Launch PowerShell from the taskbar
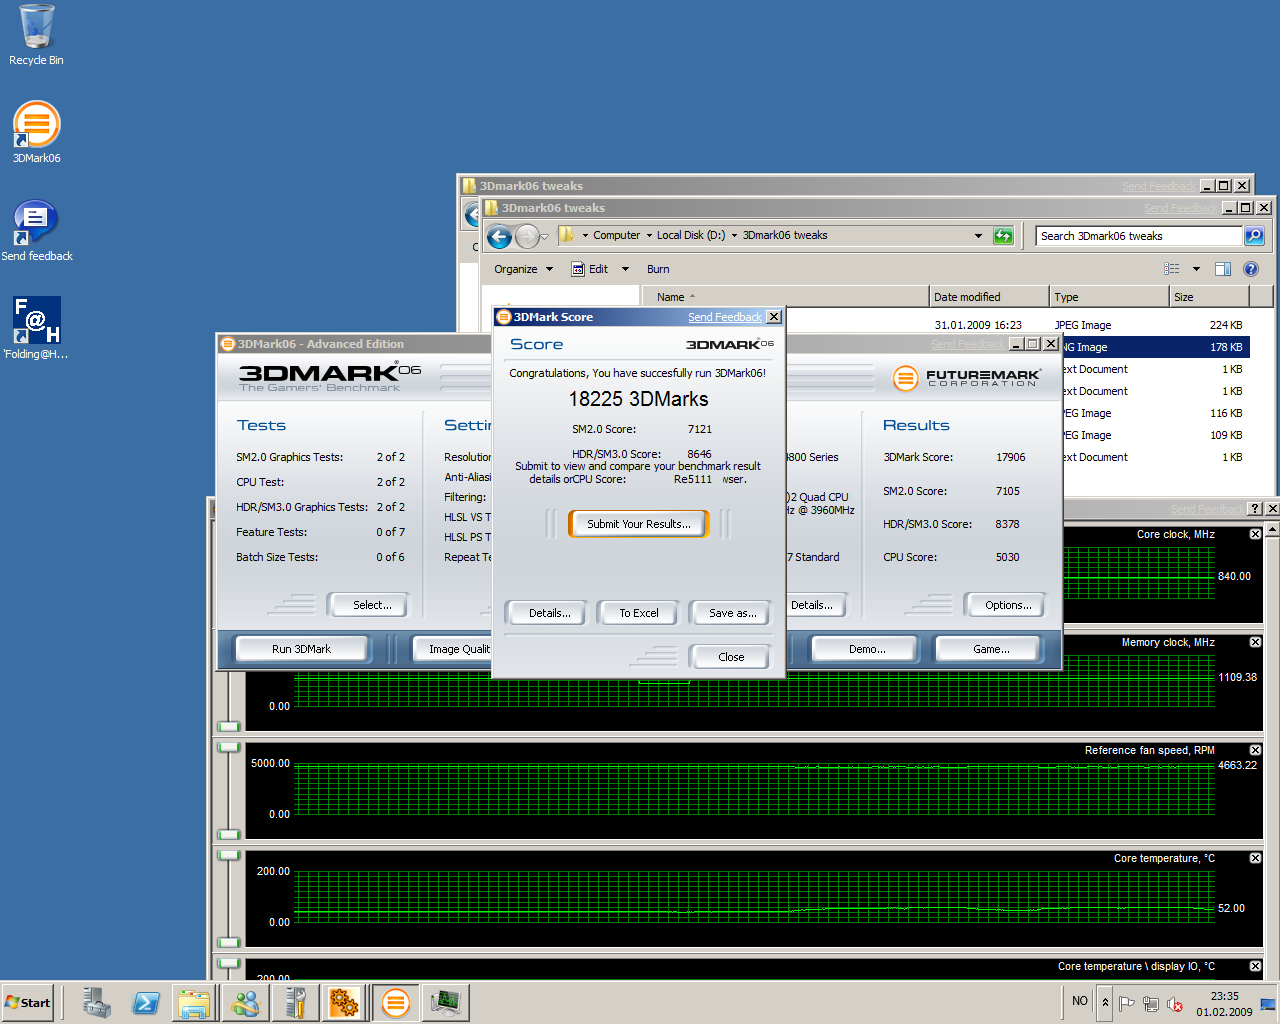Screen dimensions: 1280x1024 point(146,1002)
